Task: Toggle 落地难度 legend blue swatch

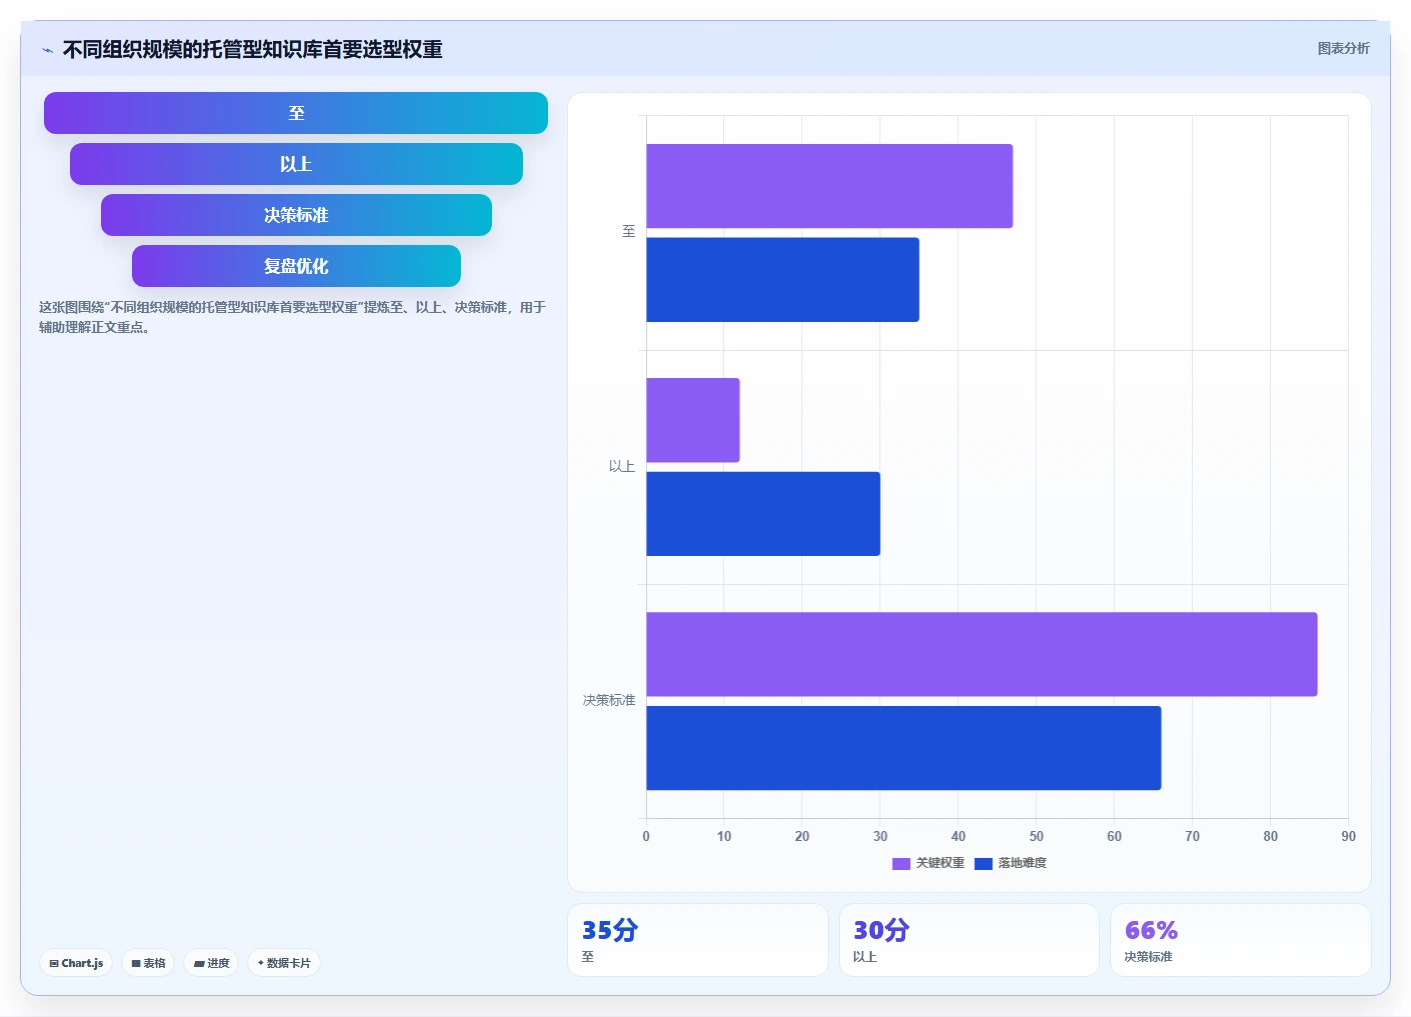Action: (983, 864)
